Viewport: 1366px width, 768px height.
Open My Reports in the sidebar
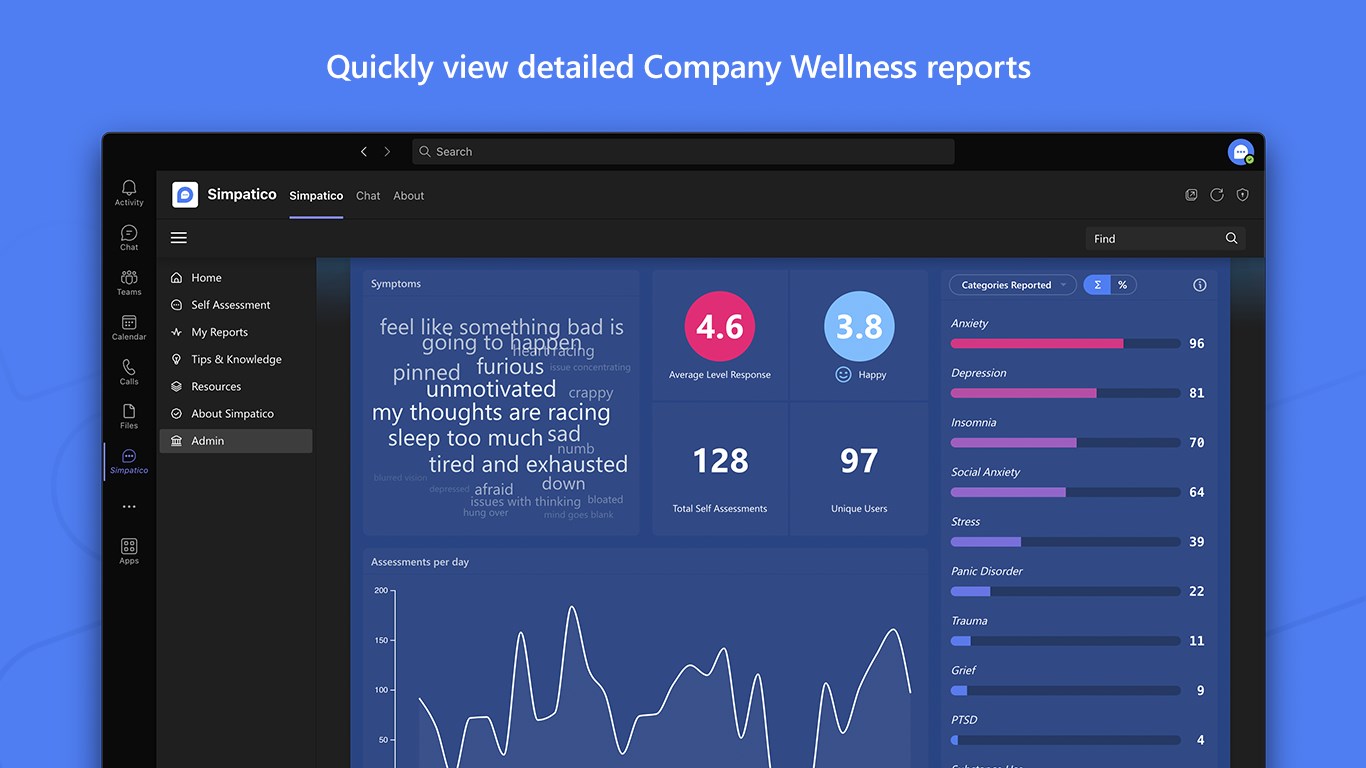pos(236,332)
